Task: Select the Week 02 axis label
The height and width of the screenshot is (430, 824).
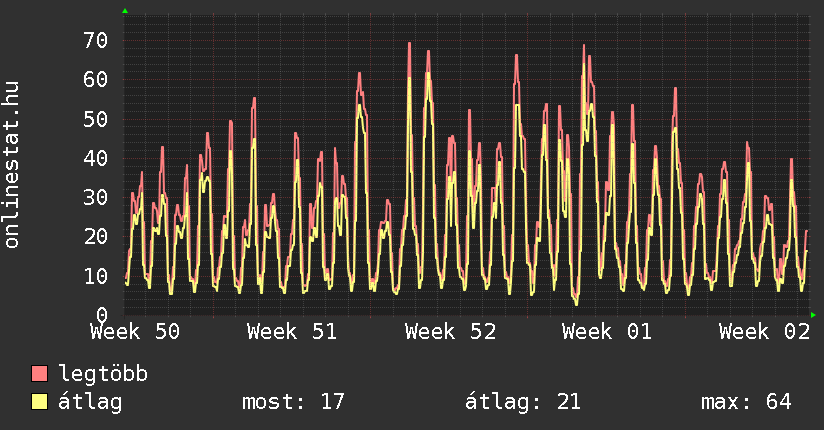Action: pyautogui.click(x=764, y=331)
